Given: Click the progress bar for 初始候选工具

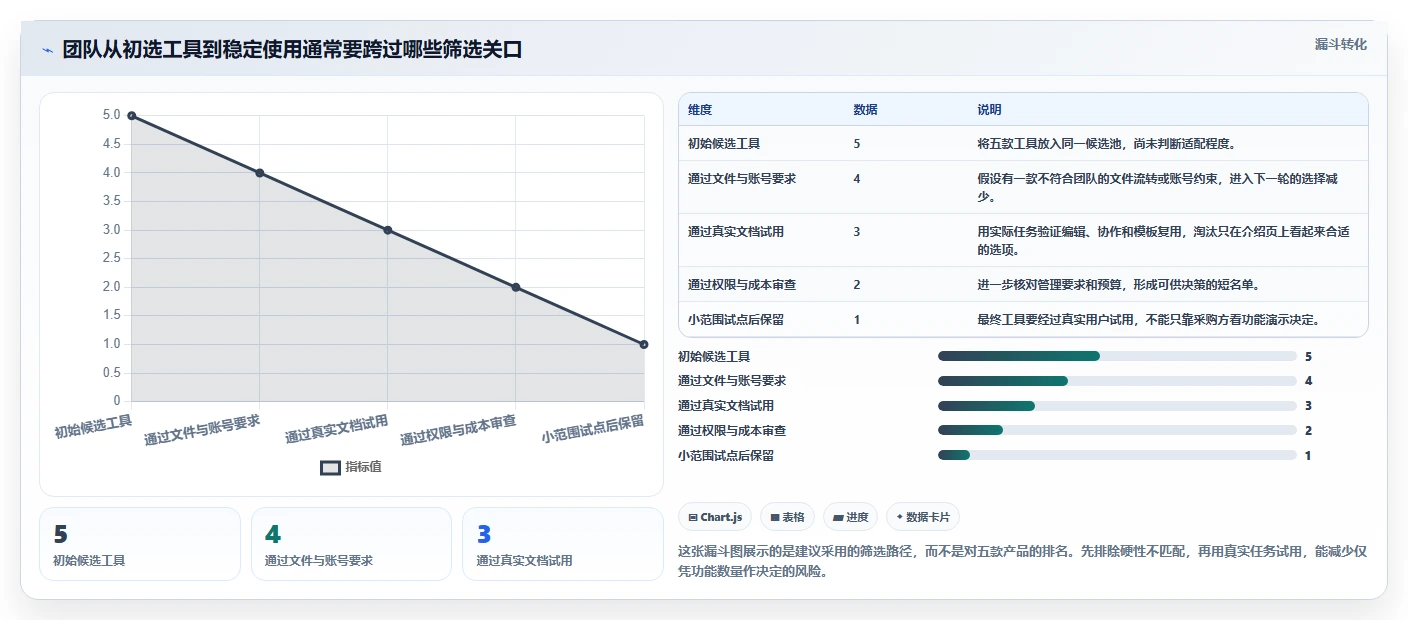Looking at the screenshot, I should pos(1117,356).
